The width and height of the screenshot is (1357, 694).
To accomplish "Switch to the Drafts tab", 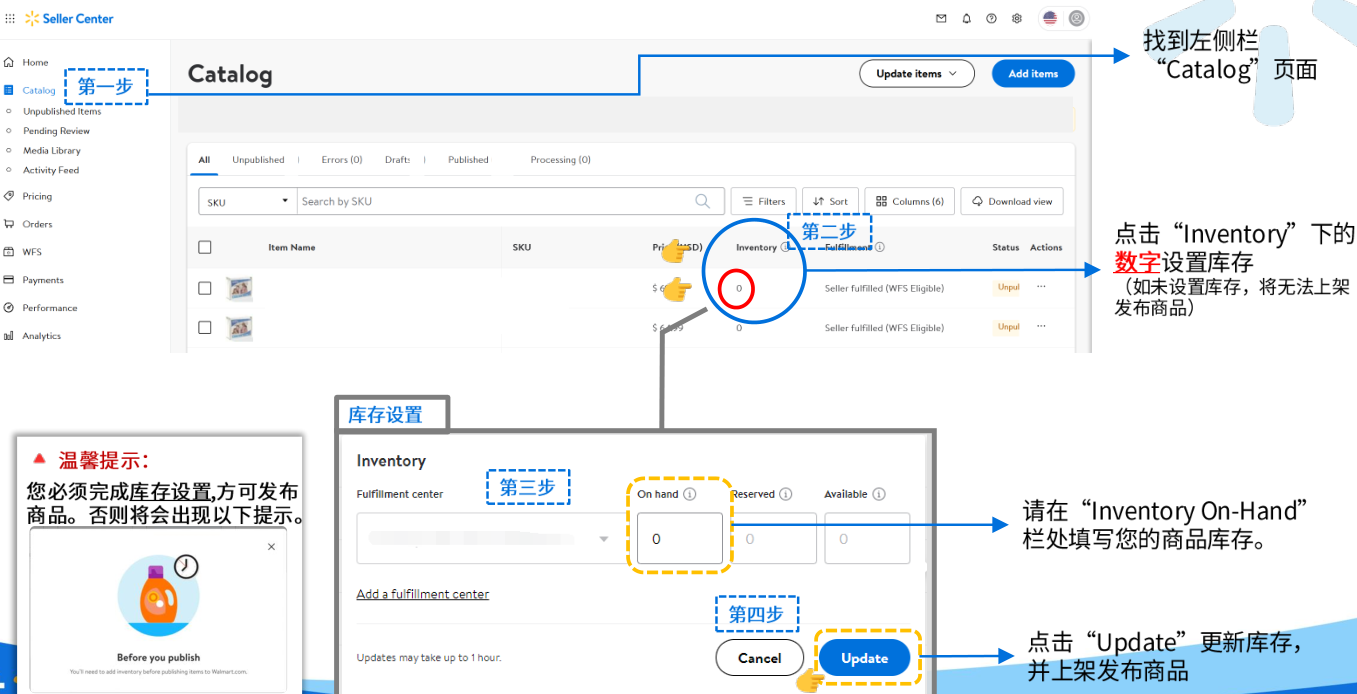I will click(398, 160).
